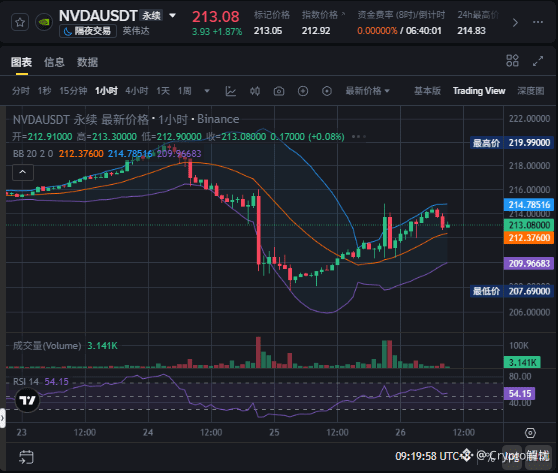Select the 分时 time interval
558x473 pixels.
point(21,91)
